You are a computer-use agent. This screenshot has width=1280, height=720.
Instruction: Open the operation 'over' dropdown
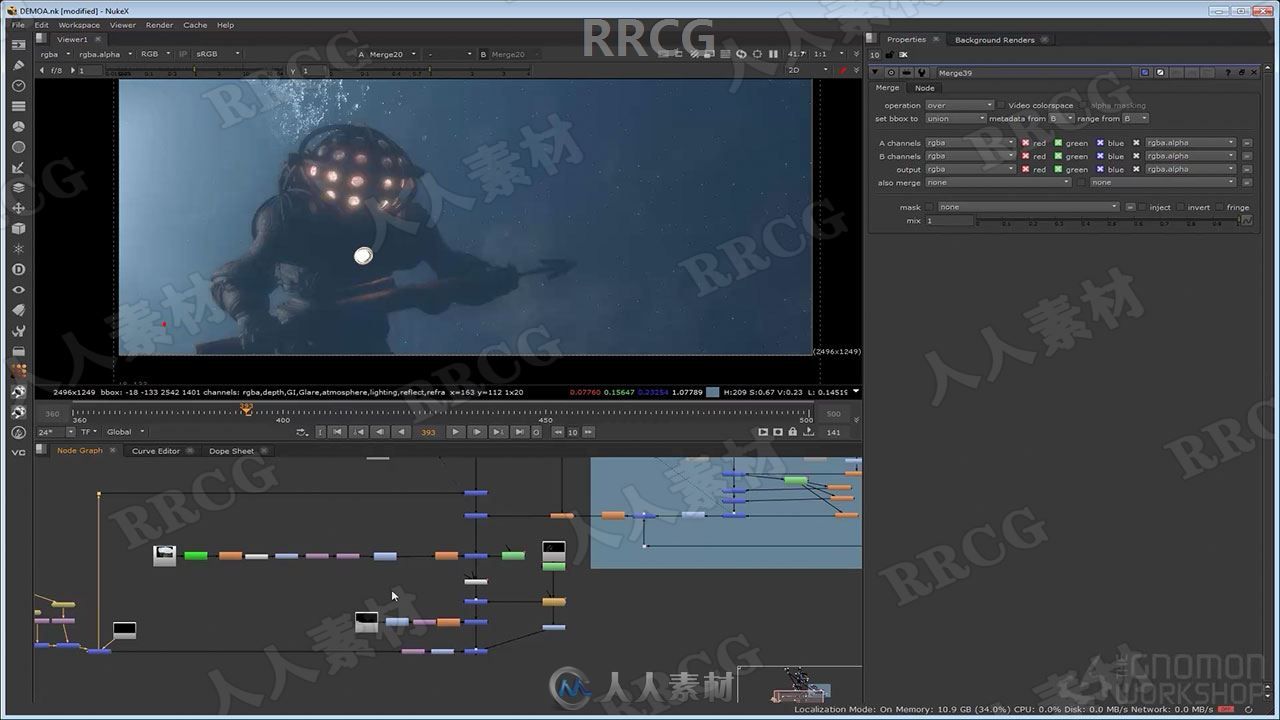coord(959,105)
